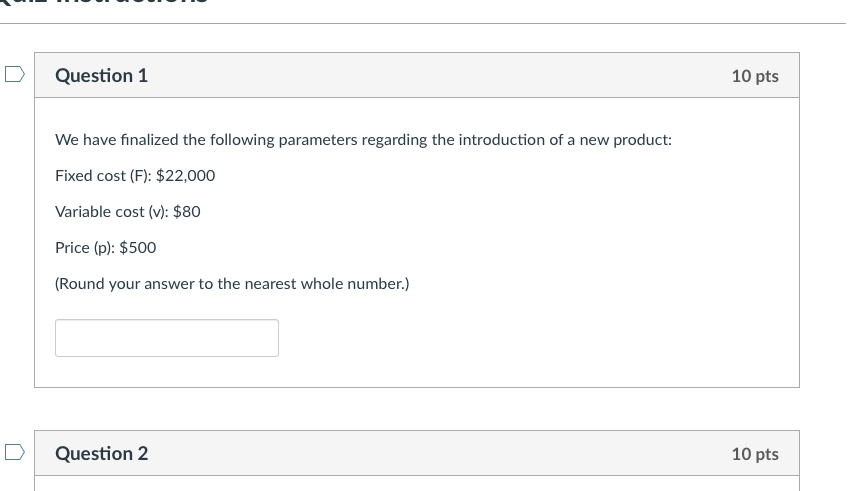Click the sentence starting 'We have finalized'
857x491 pixels.
(x=363, y=140)
